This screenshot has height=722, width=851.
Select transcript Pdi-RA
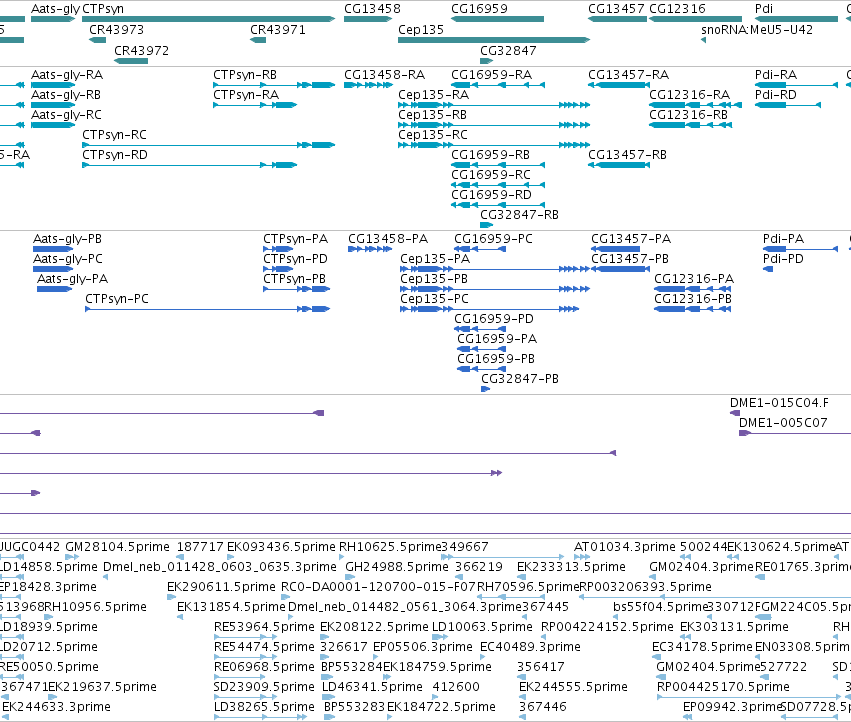pyautogui.click(x=776, y=74)
